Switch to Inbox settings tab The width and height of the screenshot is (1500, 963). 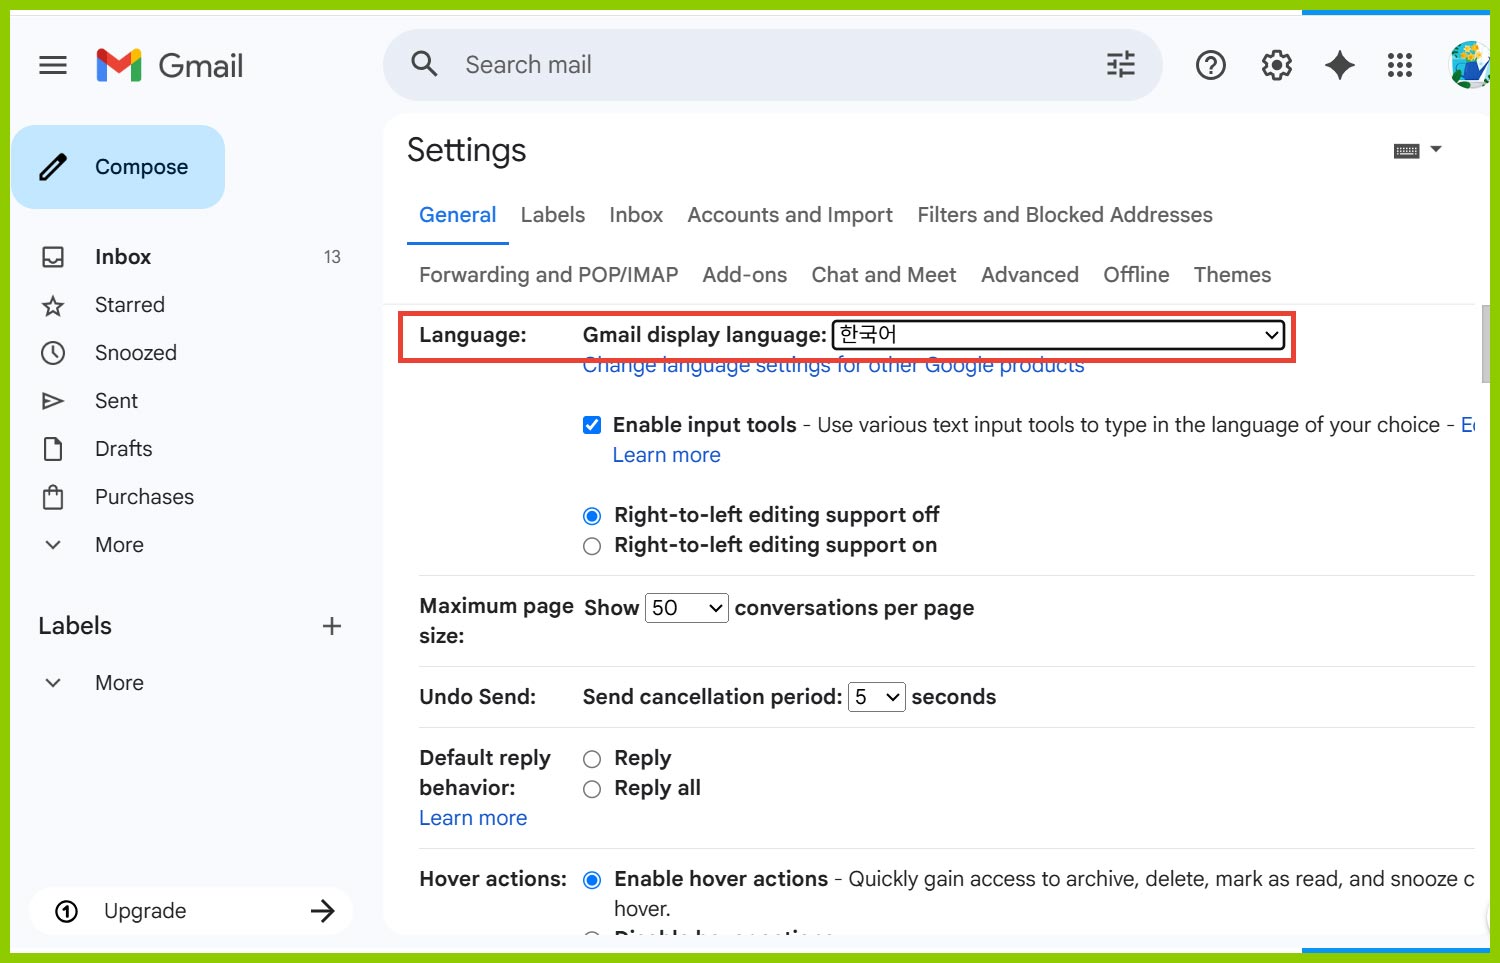(636, 215)
